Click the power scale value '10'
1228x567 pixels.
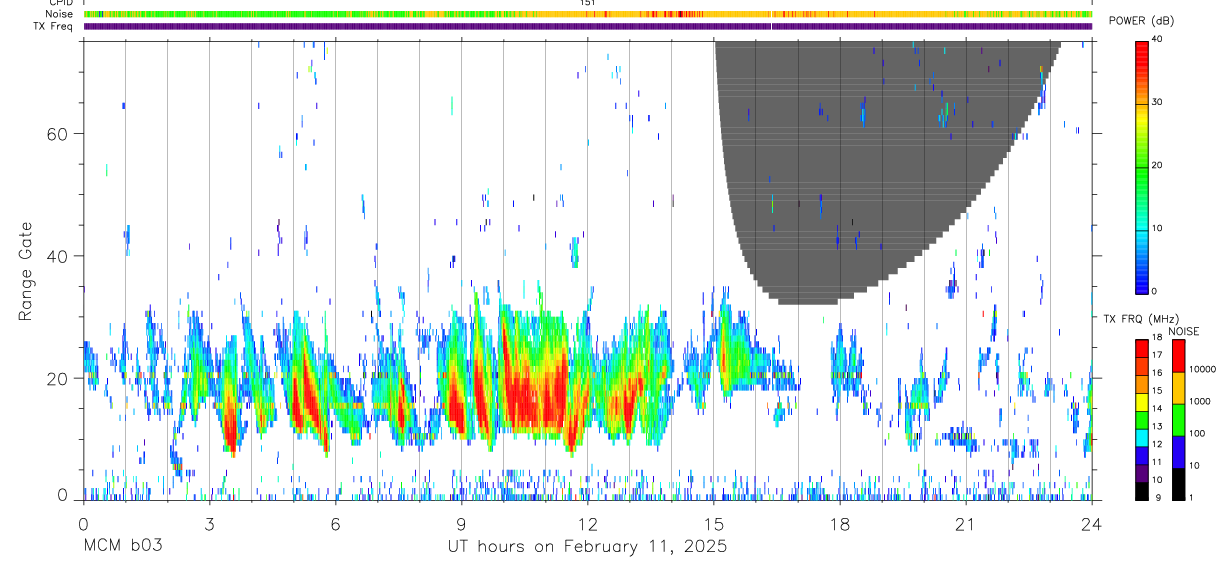click(1157, 229)
